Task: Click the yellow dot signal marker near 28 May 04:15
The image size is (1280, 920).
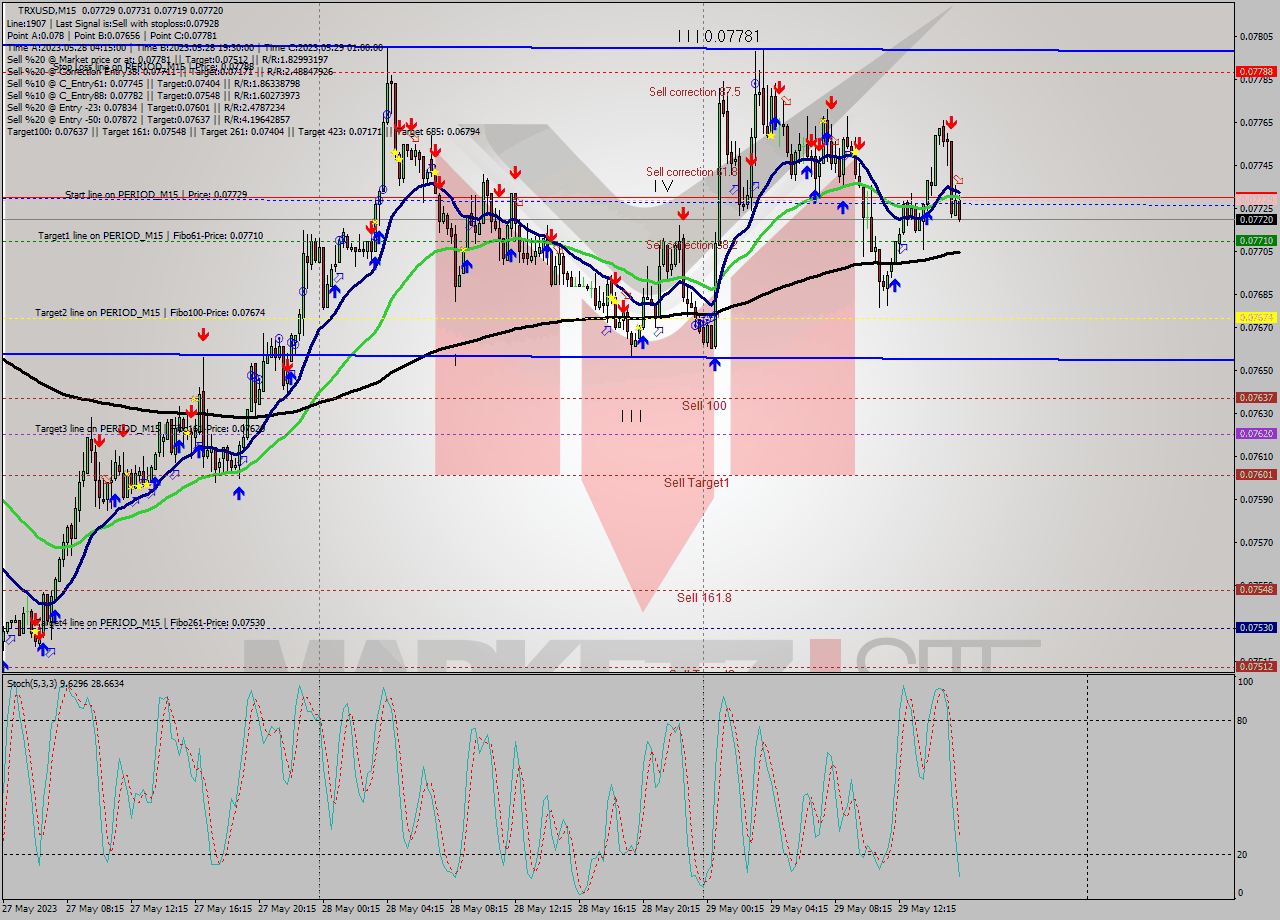Action: point(394,153)
